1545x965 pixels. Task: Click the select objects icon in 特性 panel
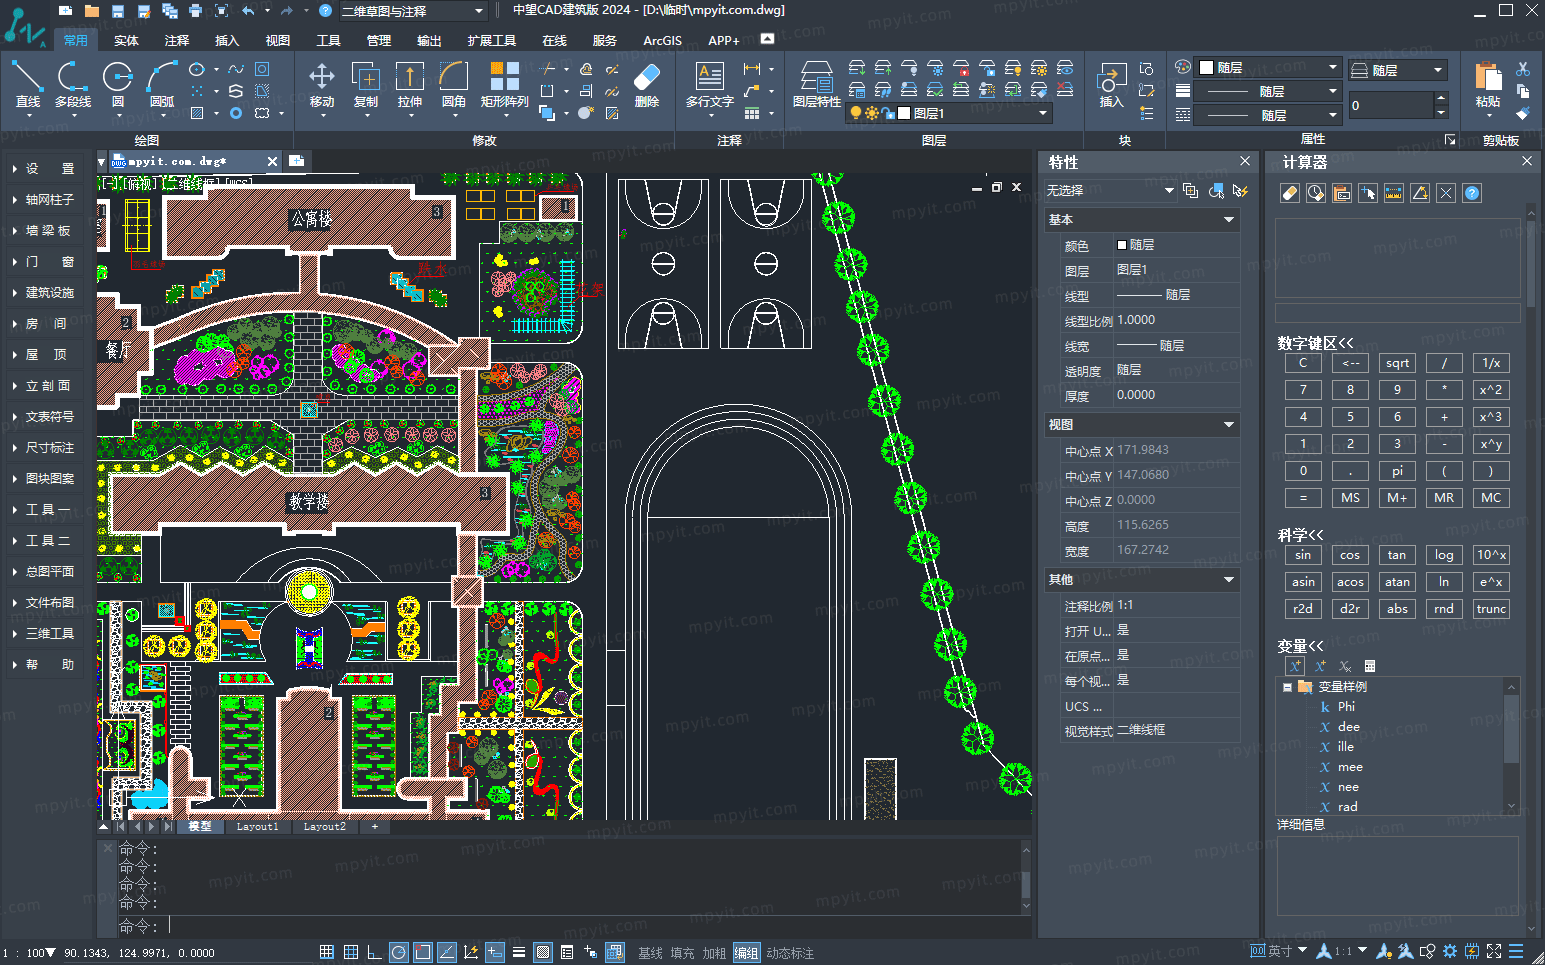pos(1216,190)
